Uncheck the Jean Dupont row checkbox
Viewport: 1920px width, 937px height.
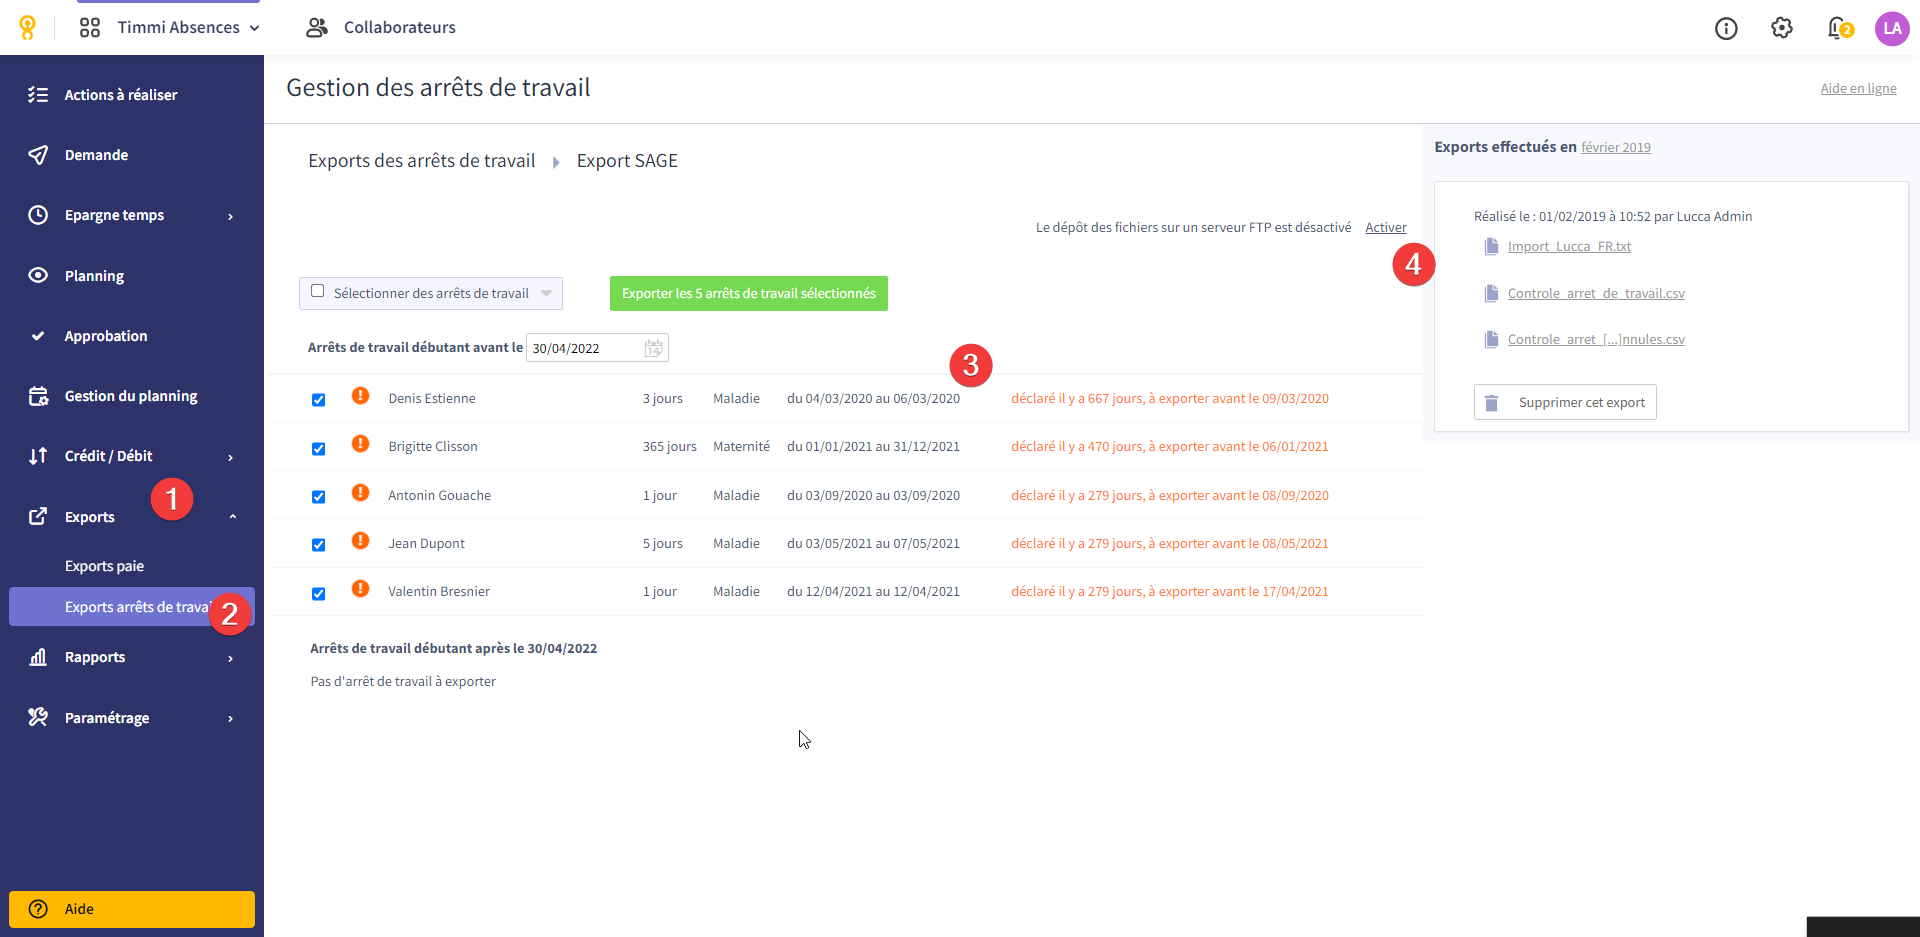(318, 545)
